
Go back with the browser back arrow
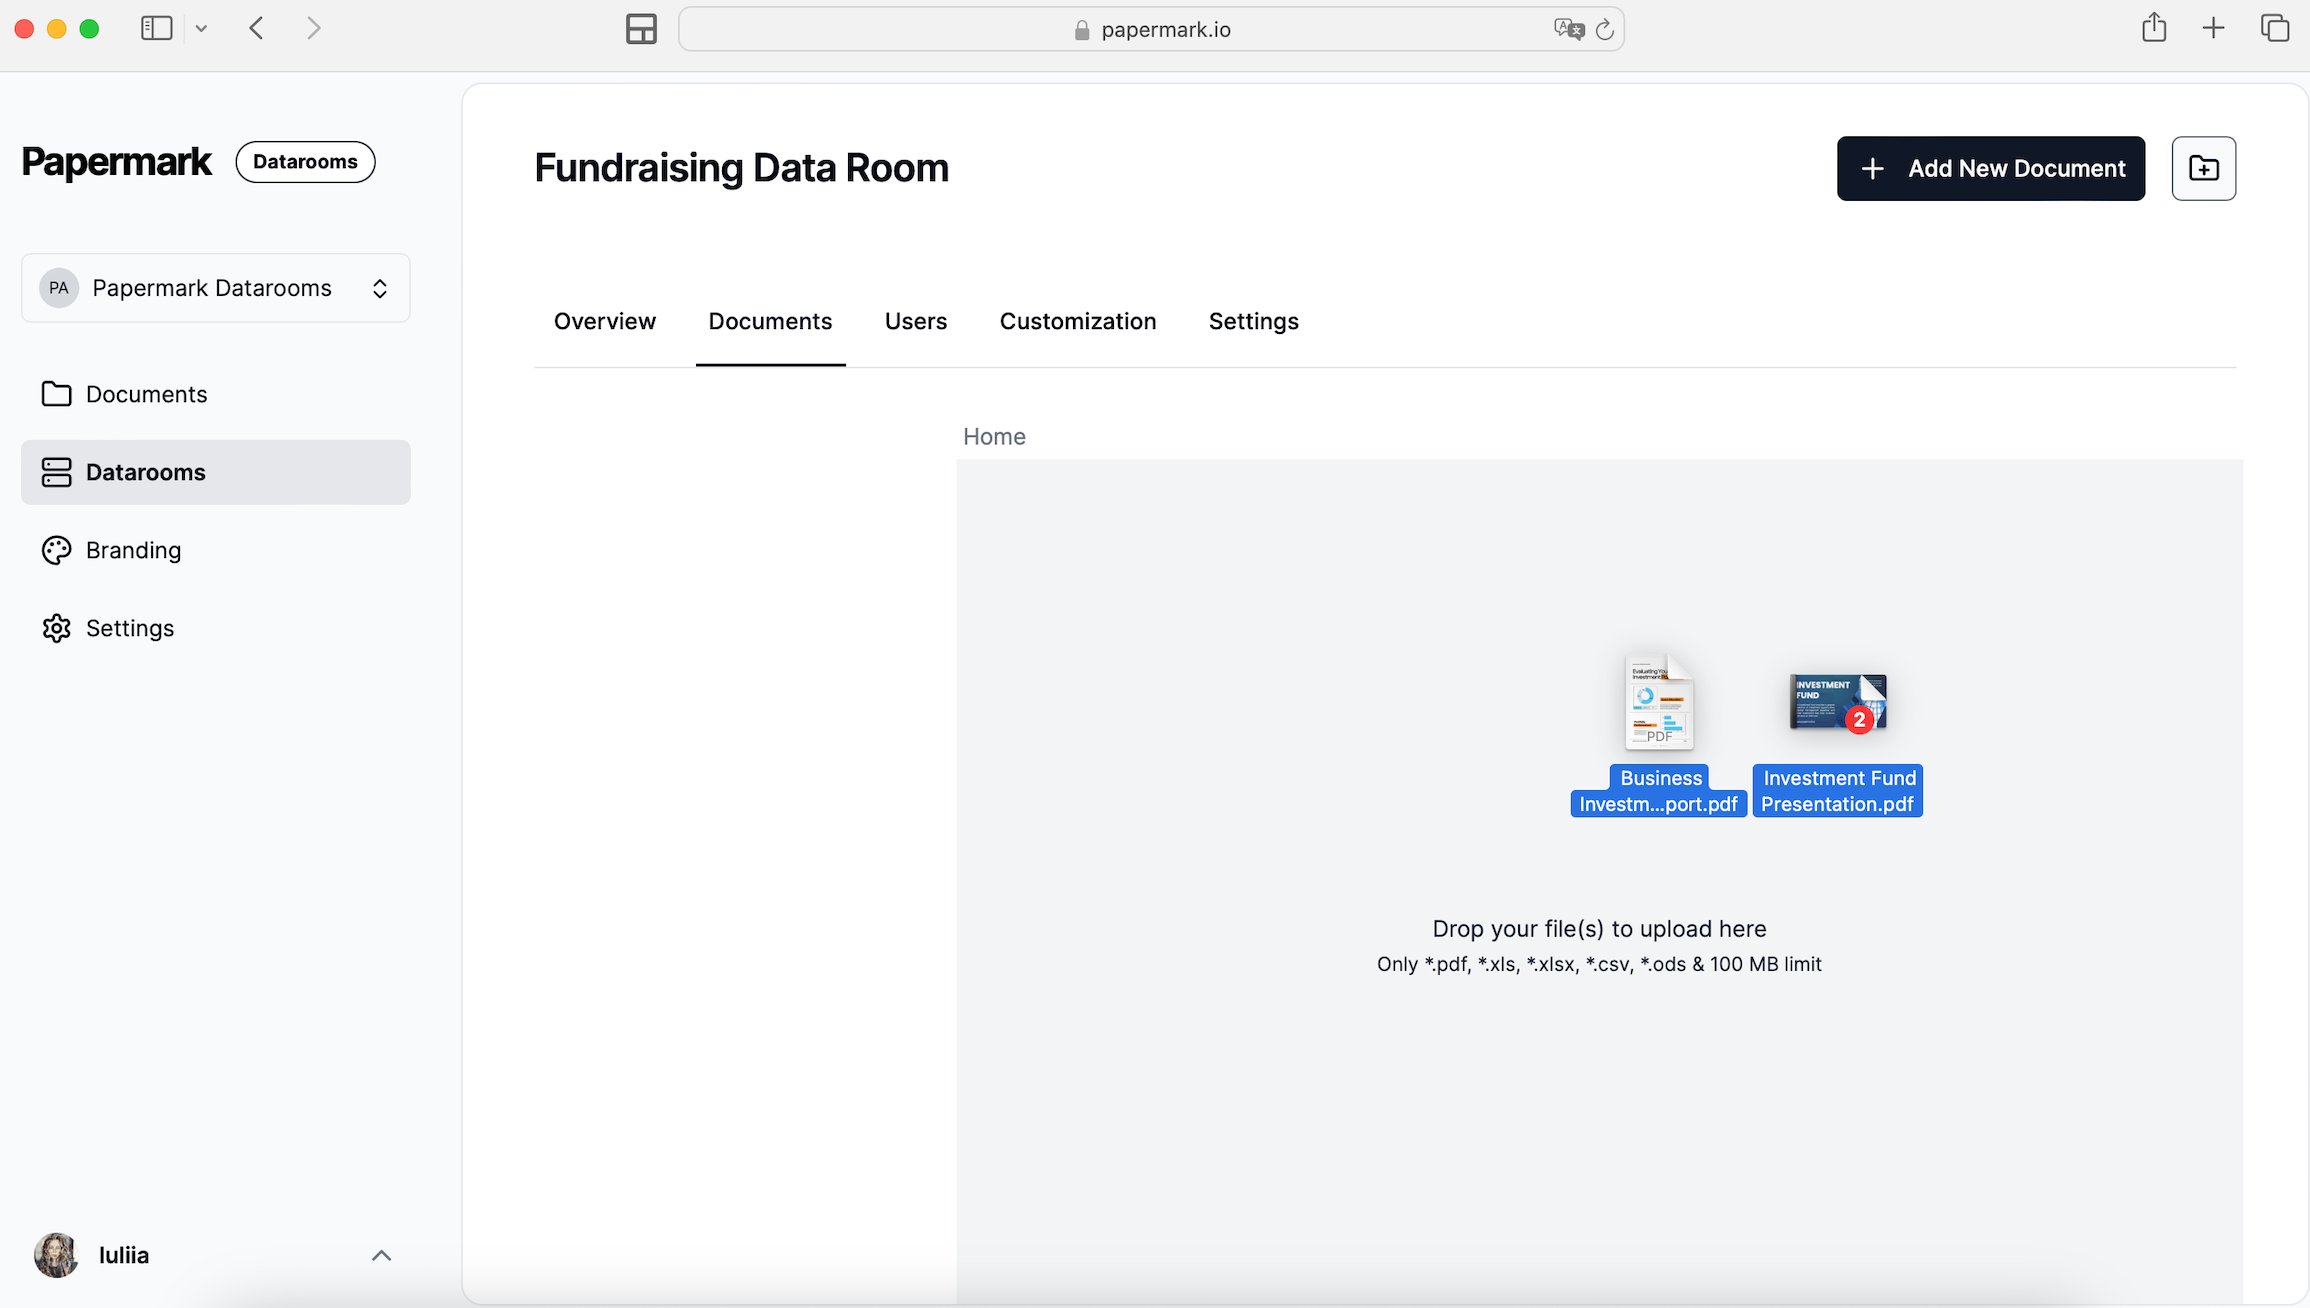(x=257, y=28)
